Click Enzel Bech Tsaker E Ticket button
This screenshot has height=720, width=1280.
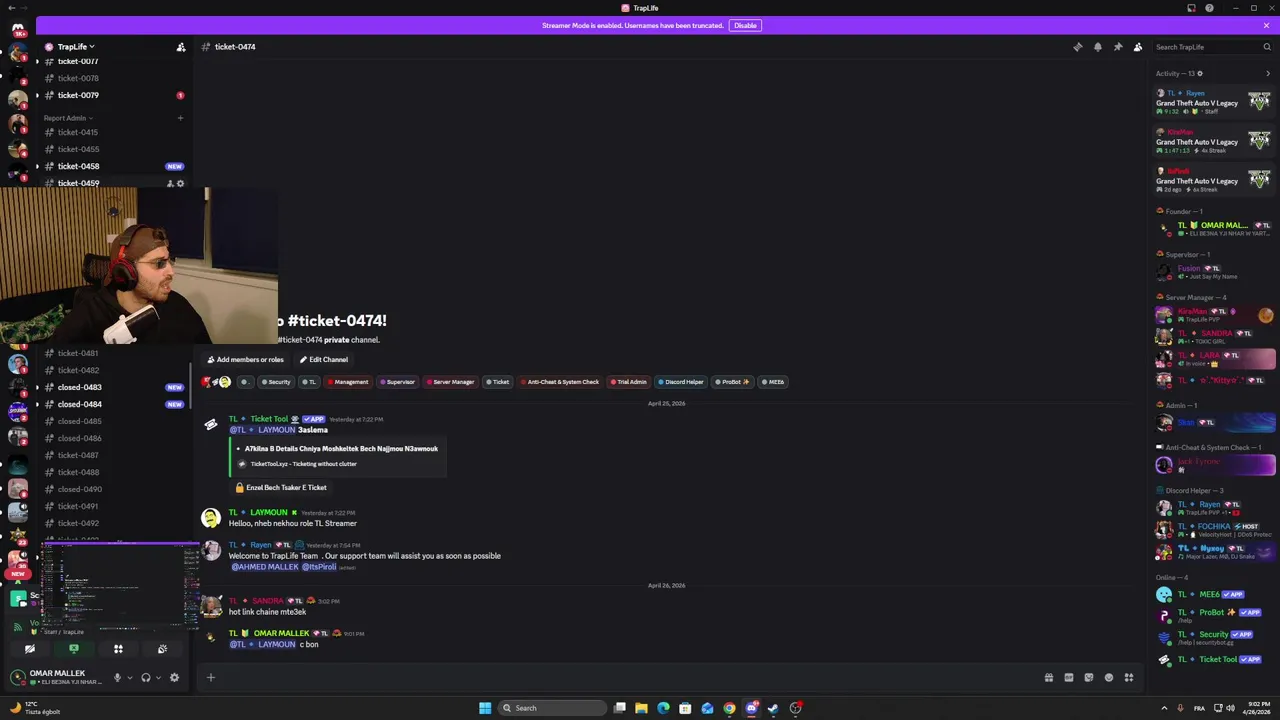(x=281, y=488)
